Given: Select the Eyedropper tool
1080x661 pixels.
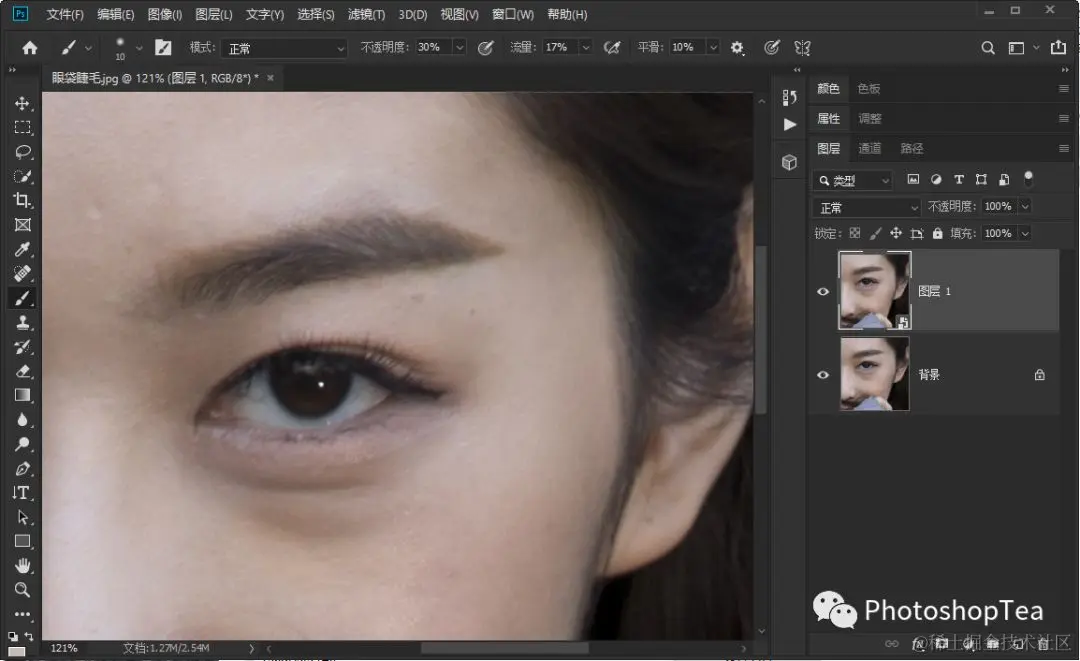Looking at the screenshot, I should (x=22, y=249).
